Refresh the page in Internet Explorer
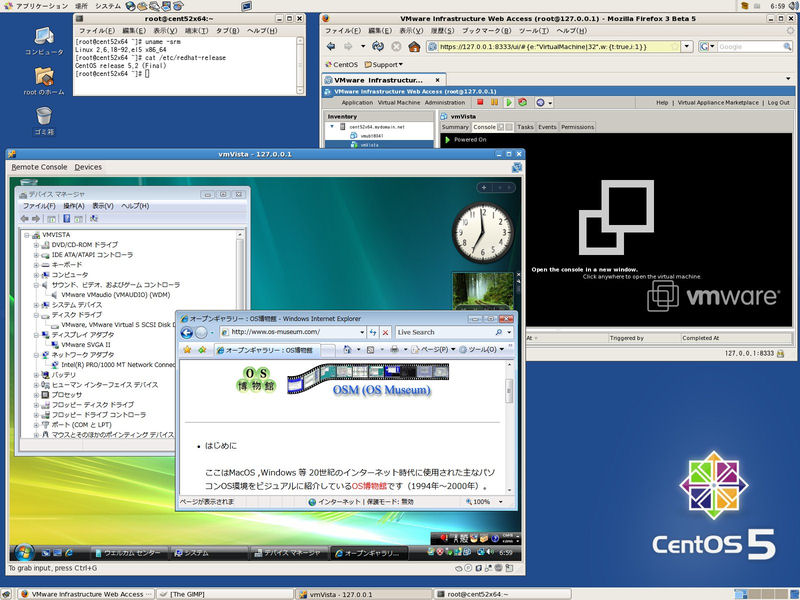Viewport: 800px width, 600px height. pyautogui.click(x=373, y=333)
